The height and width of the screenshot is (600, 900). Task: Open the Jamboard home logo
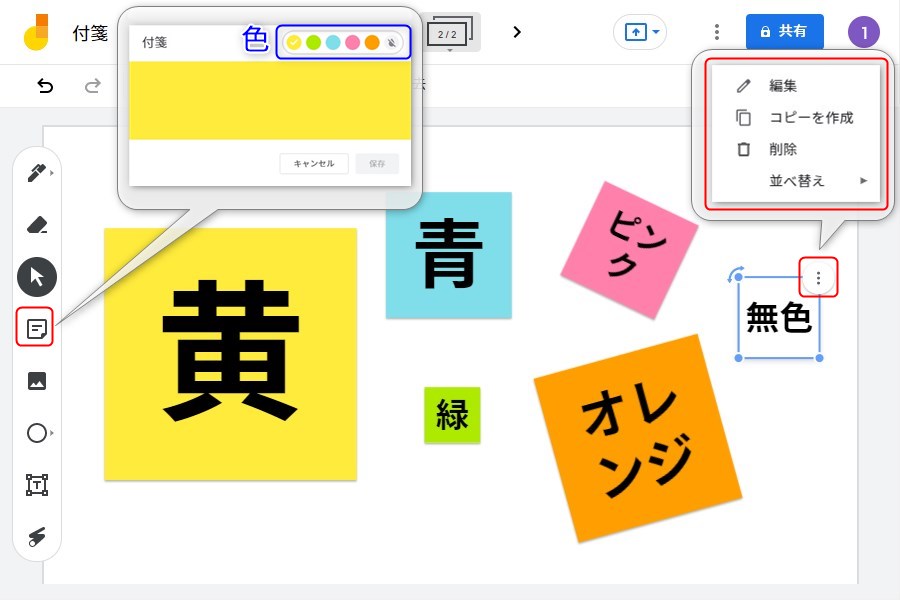tap(36, 33)
